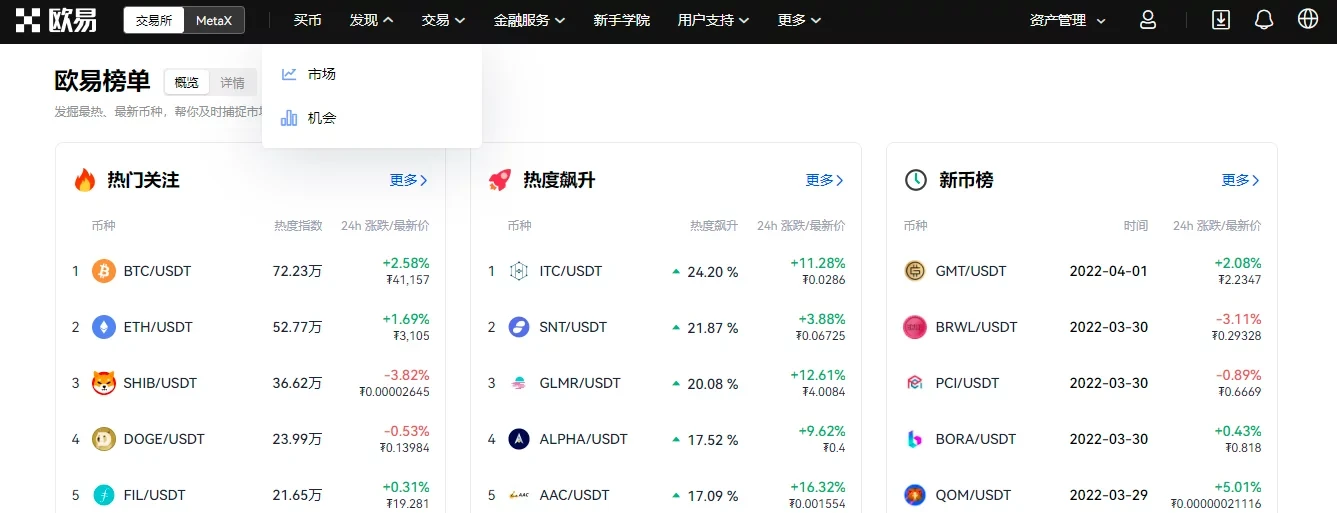Open the notification bell
Viewport: 1337px width, 513px height.
[x=1264, y=20]
